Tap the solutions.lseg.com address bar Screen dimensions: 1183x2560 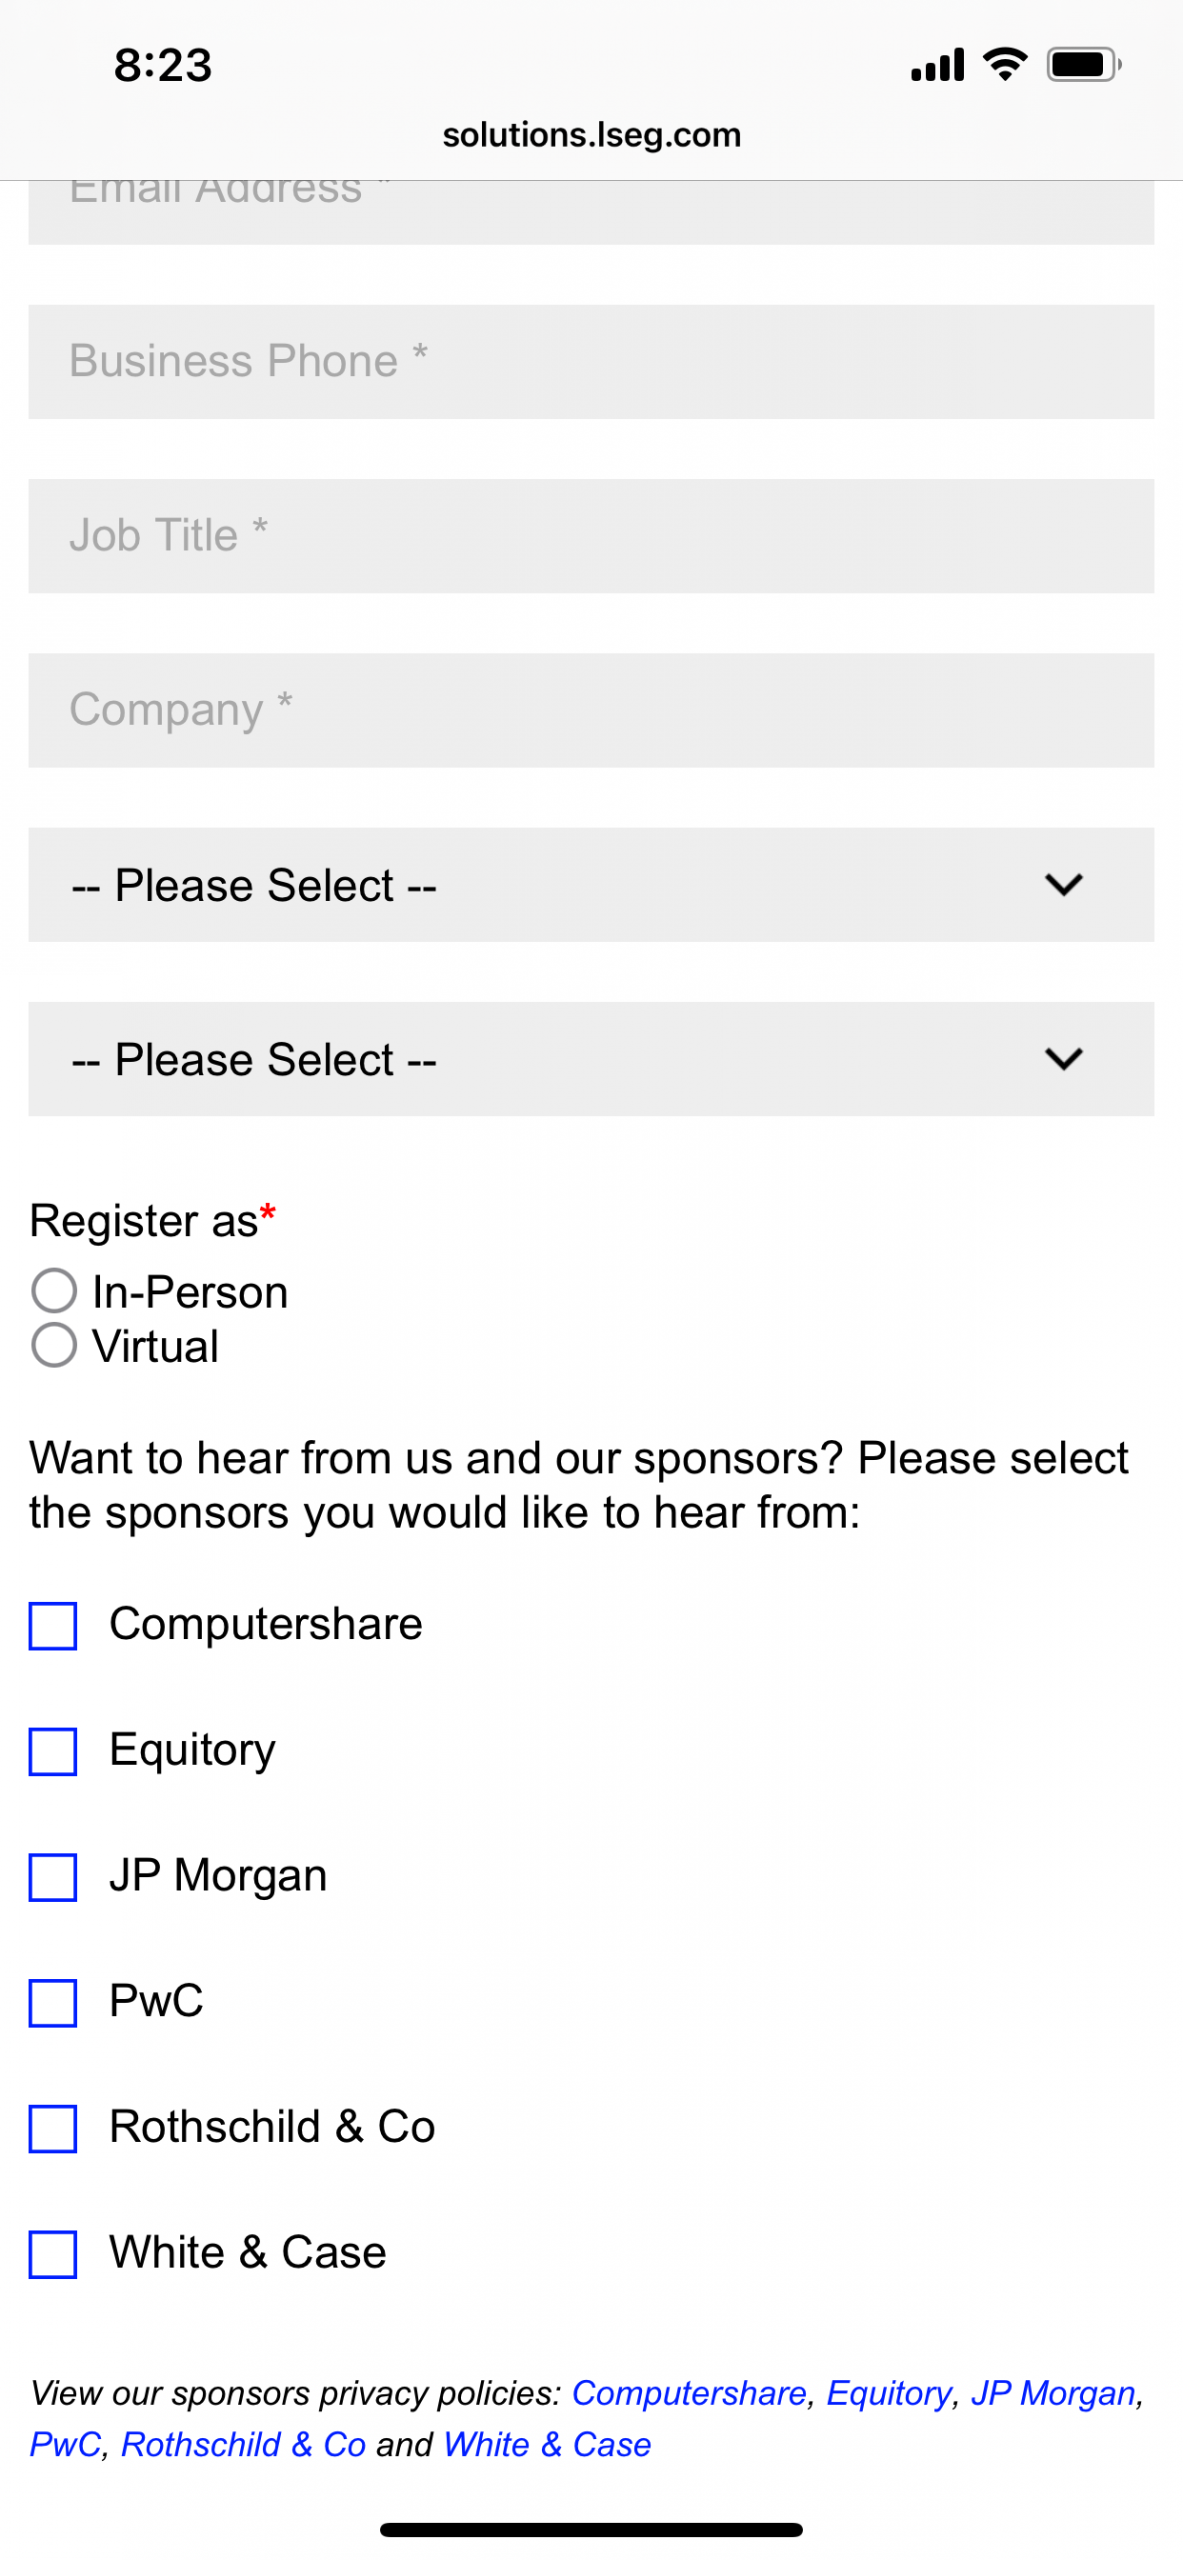(x=591, y=135)
